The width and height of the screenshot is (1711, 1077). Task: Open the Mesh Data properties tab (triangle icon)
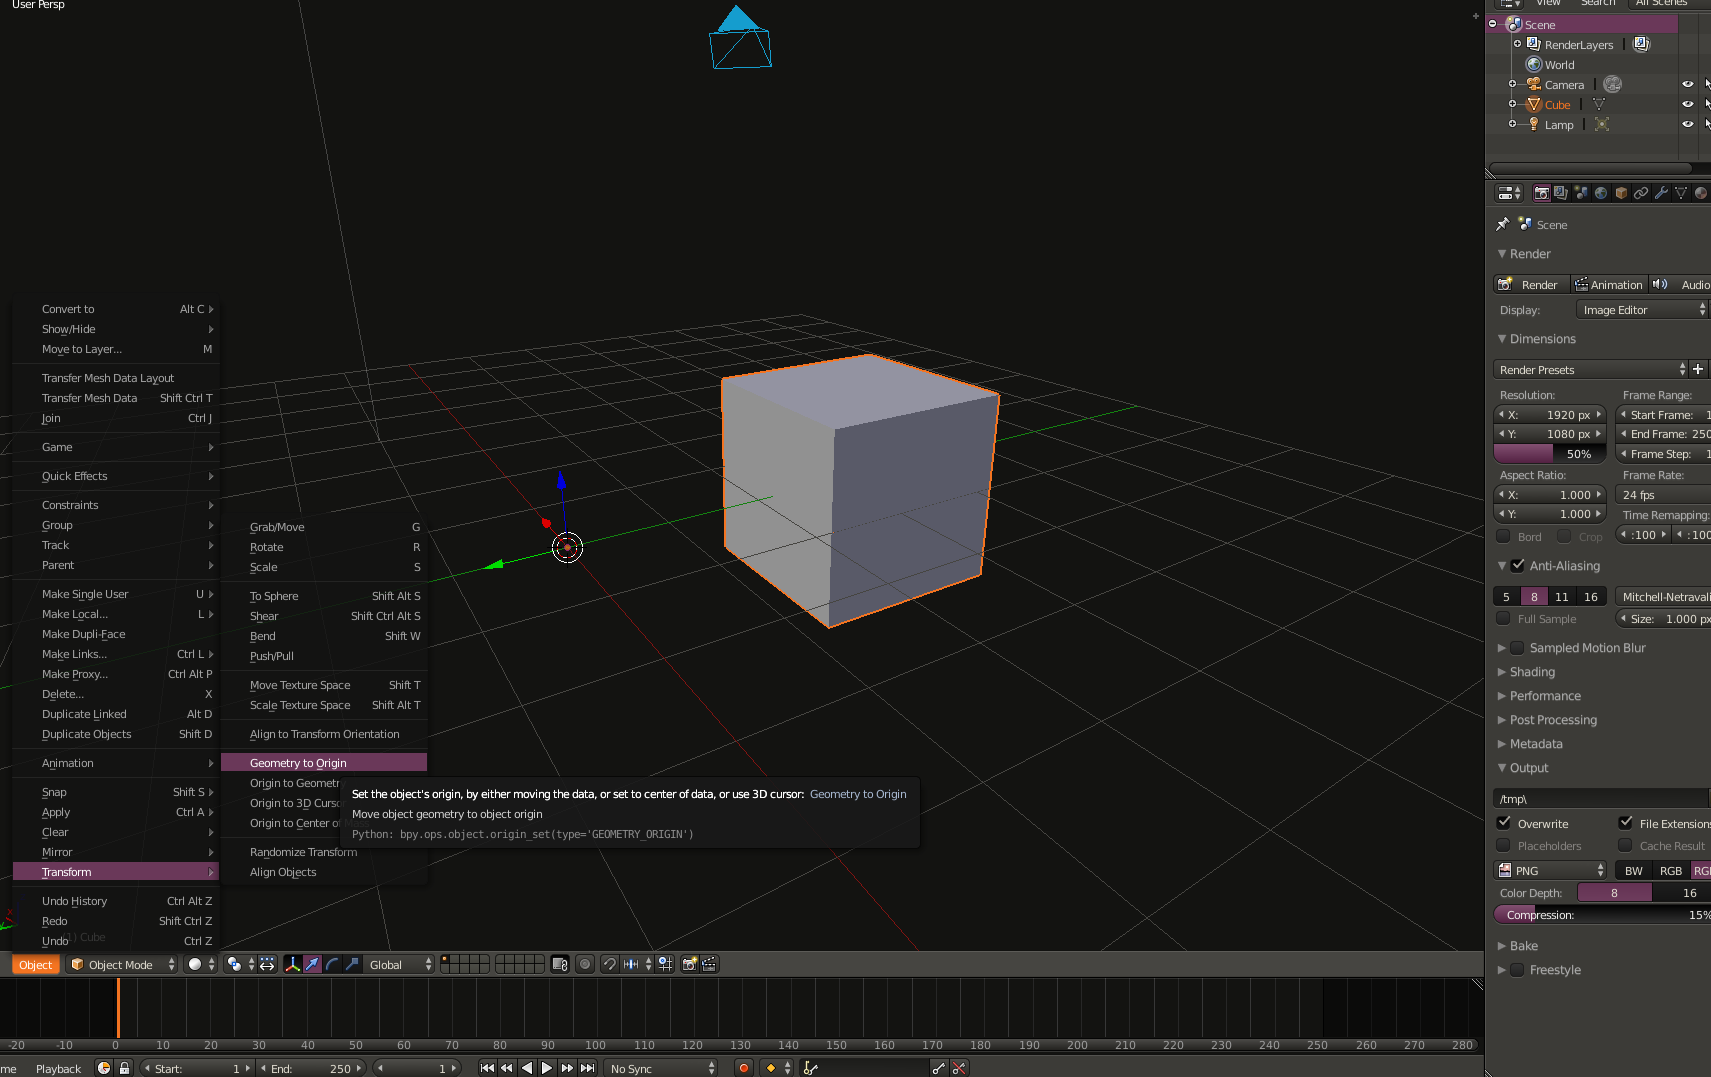pyautogui.click(x=1681, y=193)
